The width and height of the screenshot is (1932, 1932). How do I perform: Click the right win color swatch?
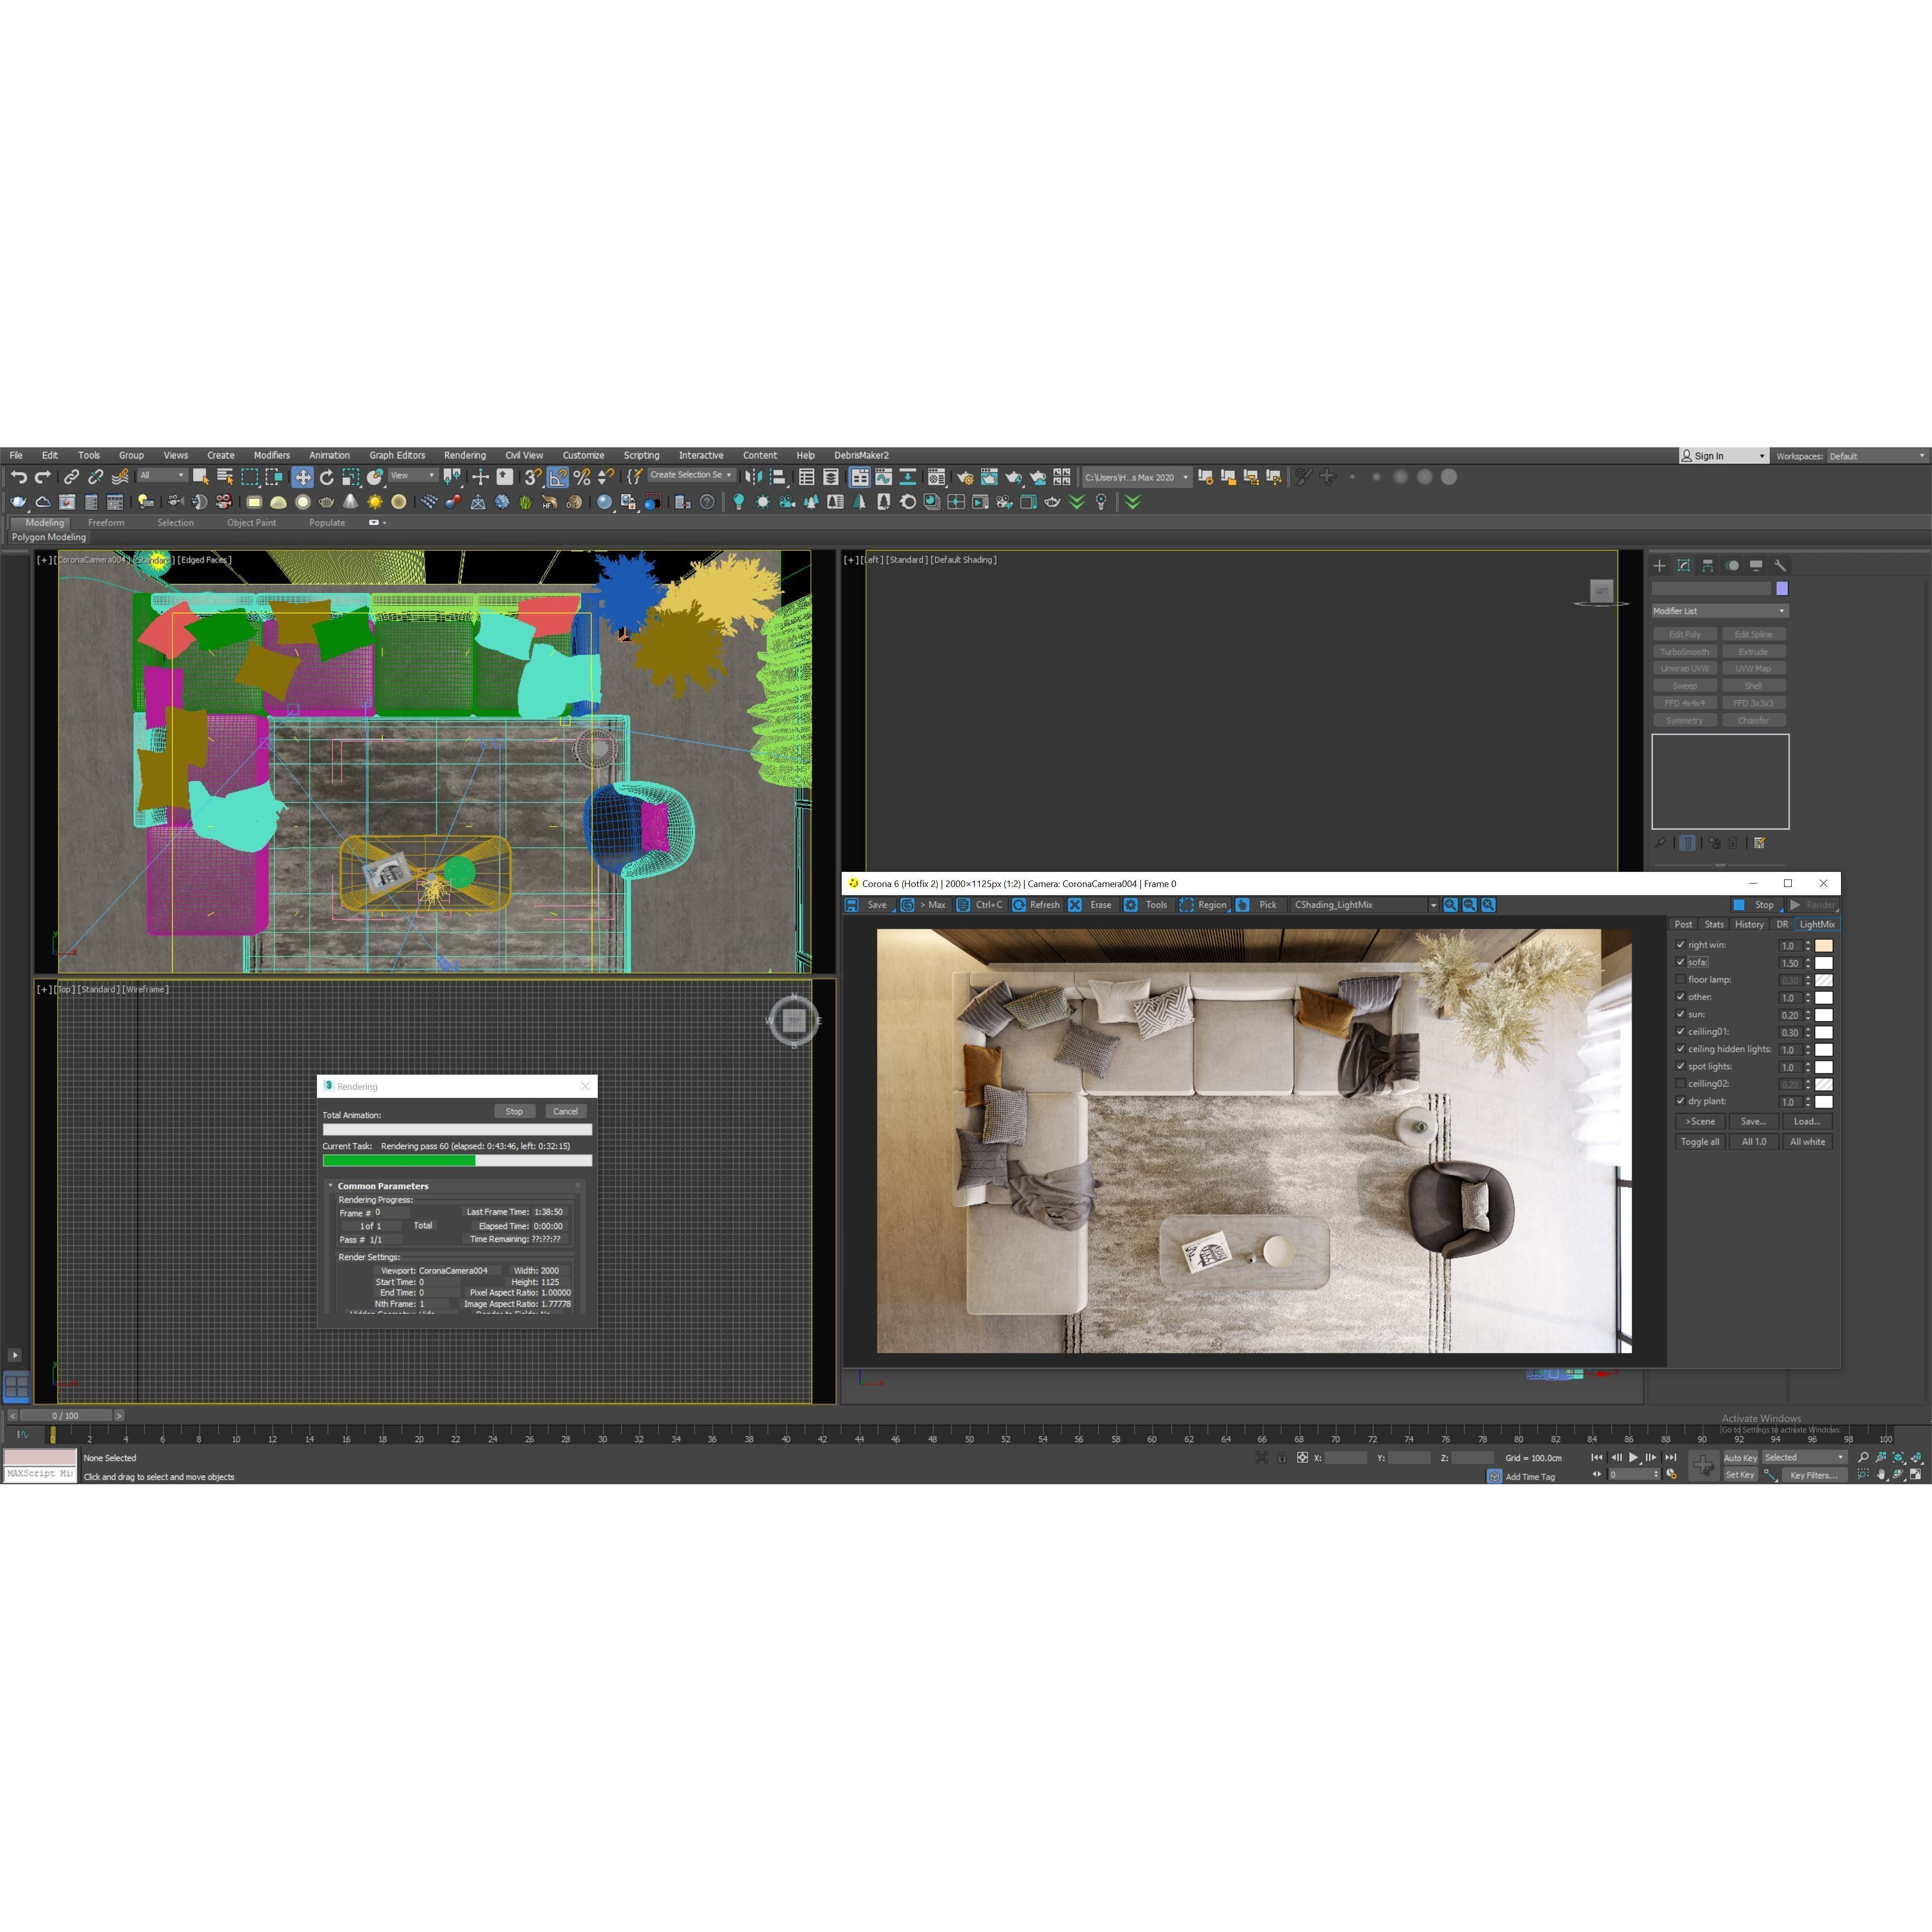pos(1823,945)
